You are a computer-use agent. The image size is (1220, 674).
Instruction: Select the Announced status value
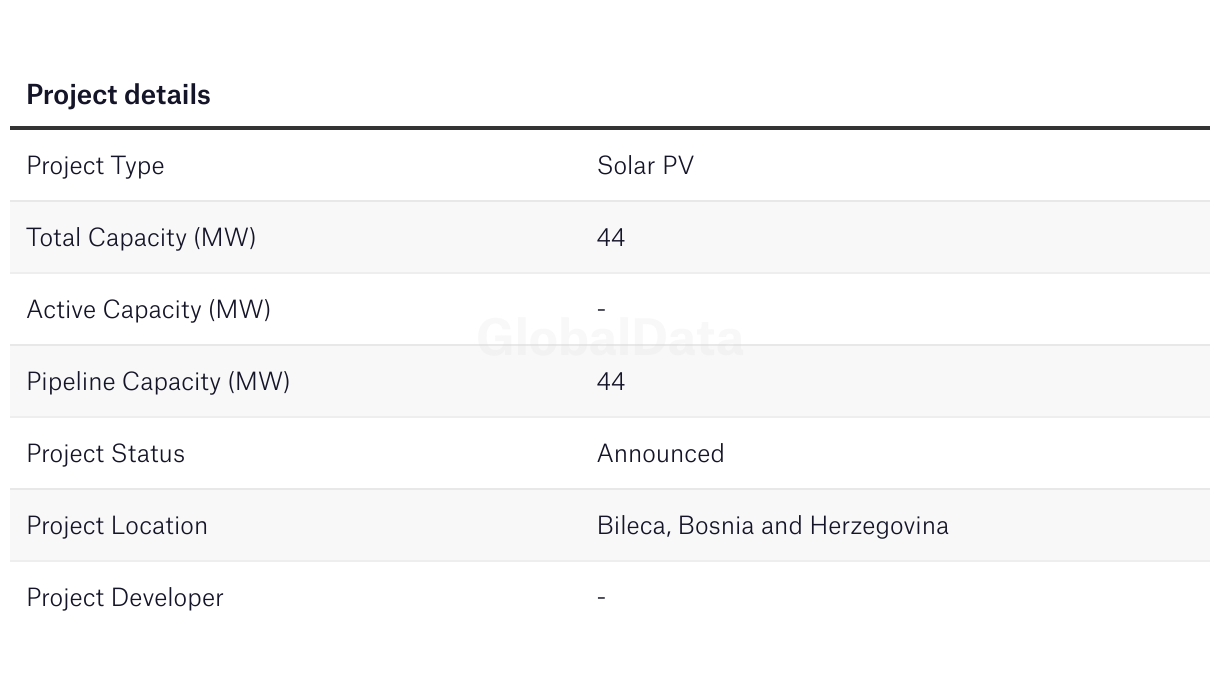click(x=660, y=454)
